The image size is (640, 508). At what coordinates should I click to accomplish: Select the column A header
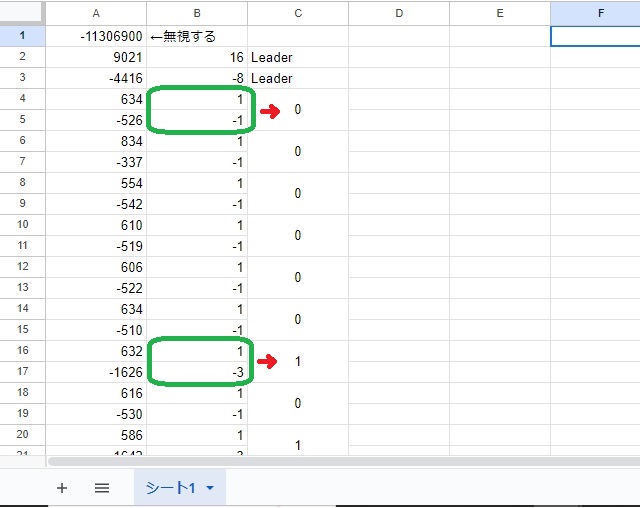point(95,13)
